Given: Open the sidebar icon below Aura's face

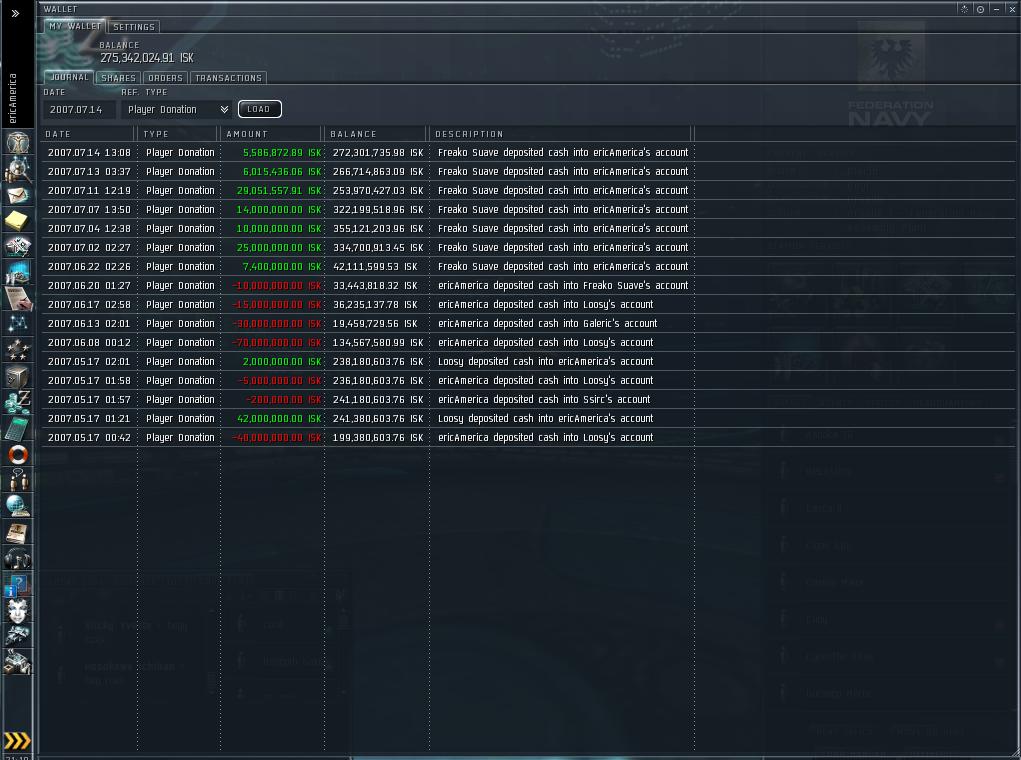Looking at the screenshot, I should click(x=18, y=636).
